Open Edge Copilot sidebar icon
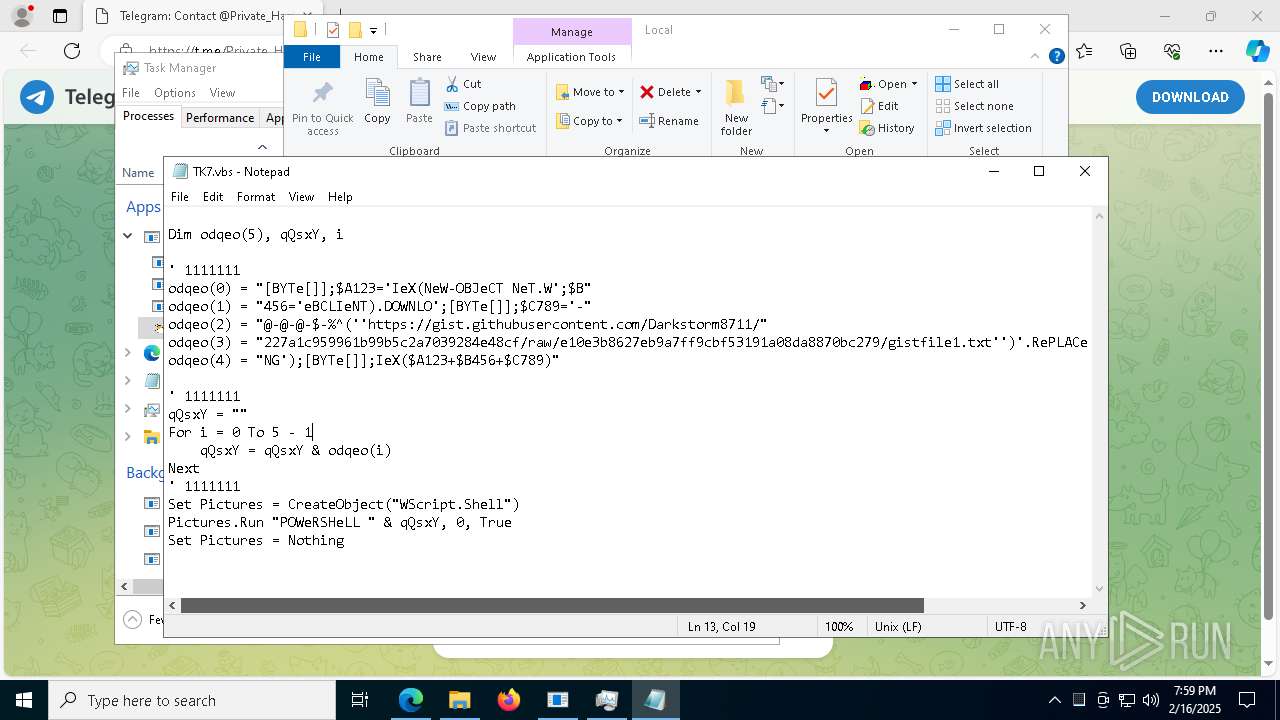1280x720 pixels. [1257, 51]
